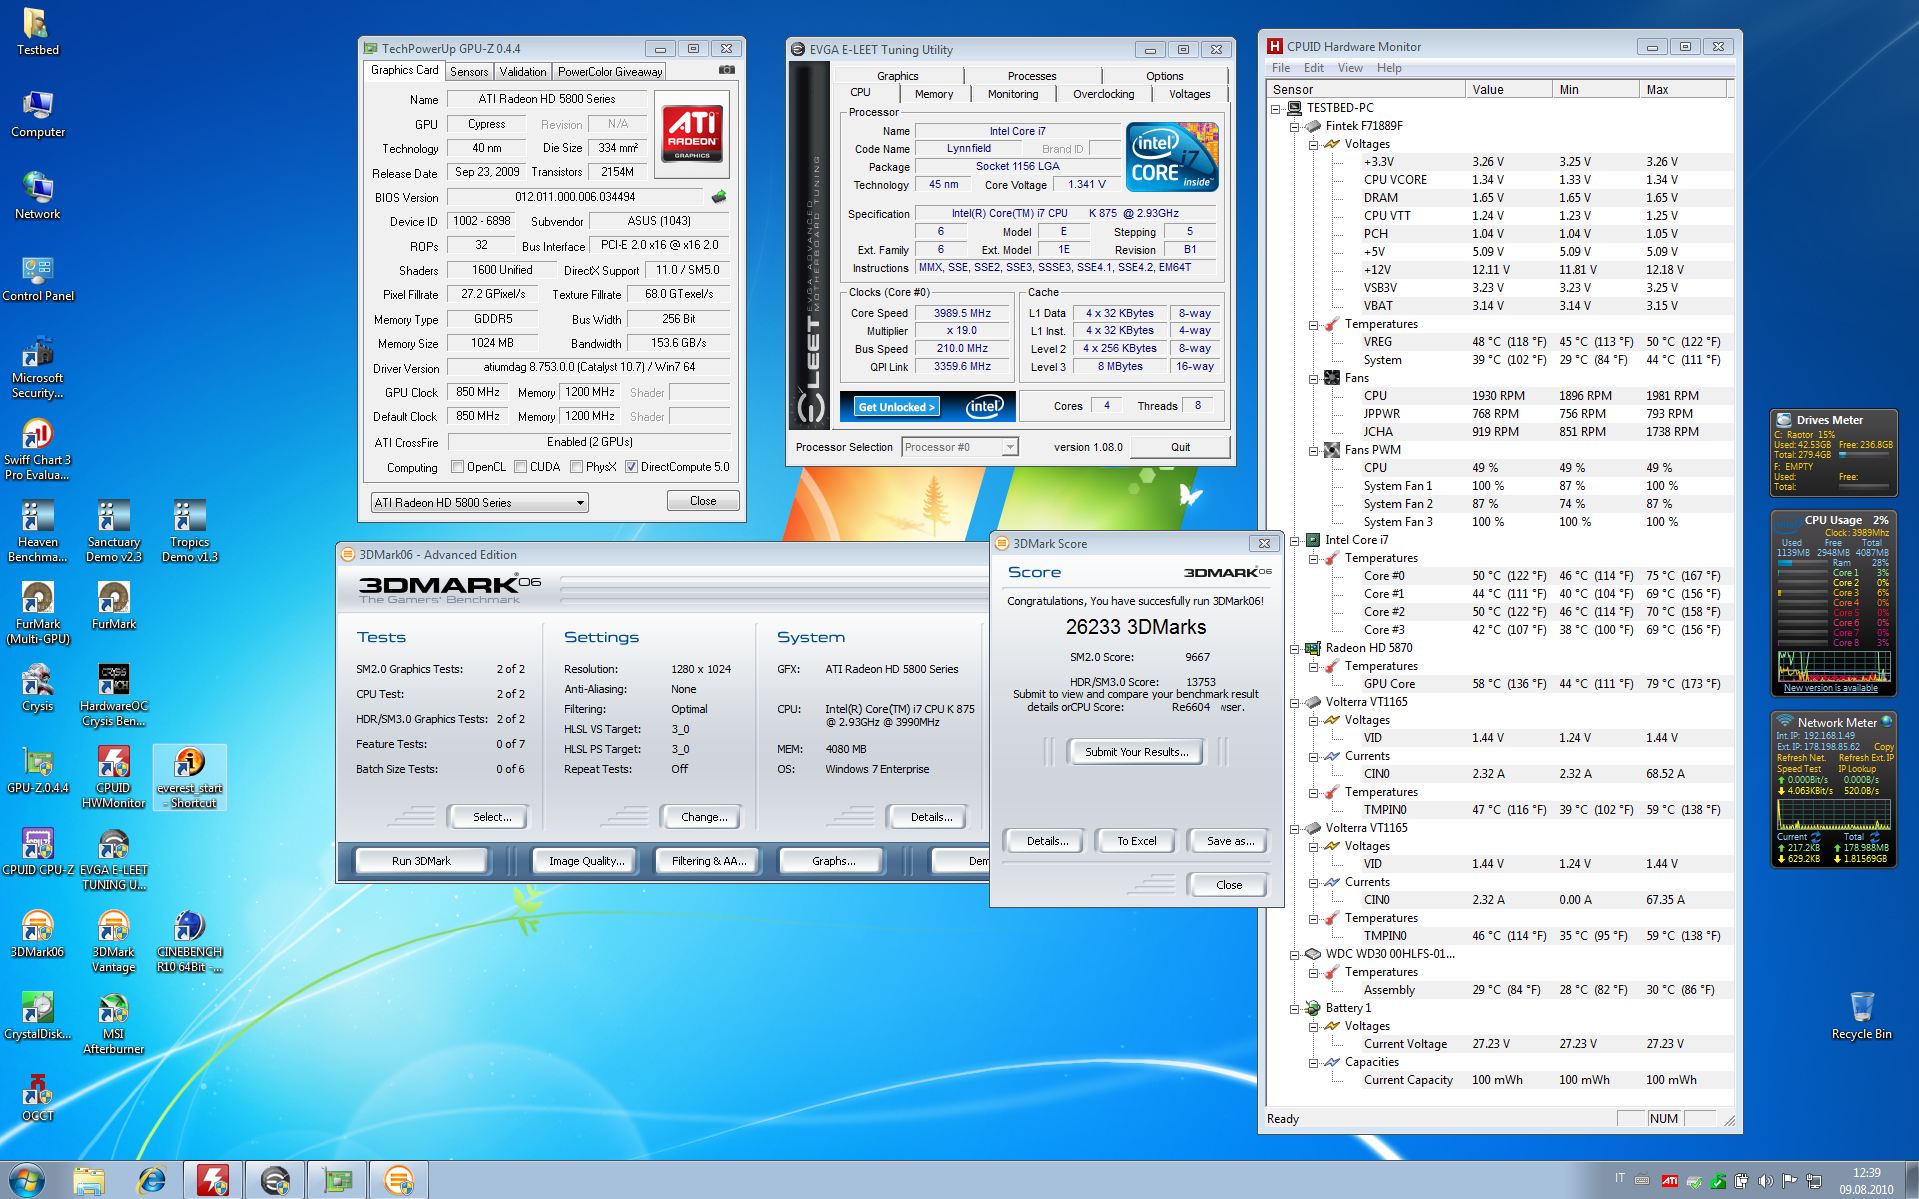Click the Get Unlocked button in E-LEET

click(x=897, y=407)
